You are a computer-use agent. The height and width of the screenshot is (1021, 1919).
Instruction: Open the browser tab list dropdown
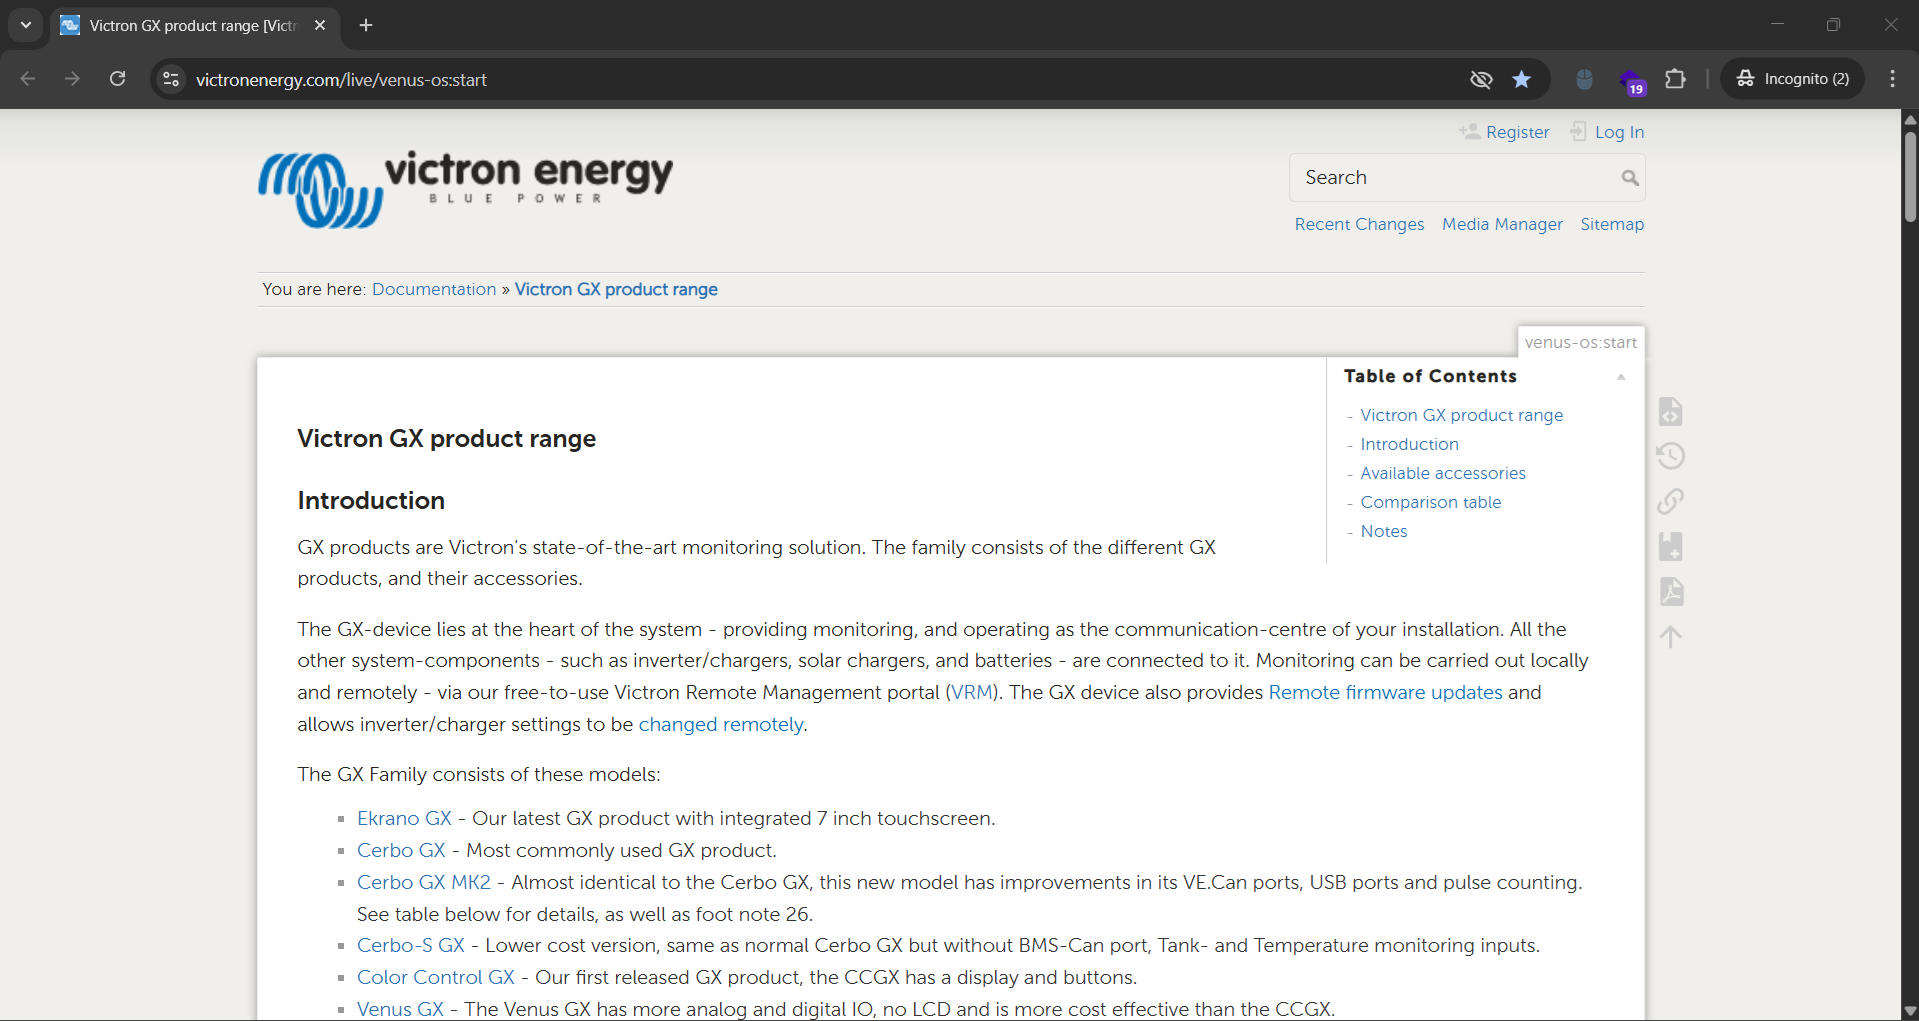click(25, 25)
